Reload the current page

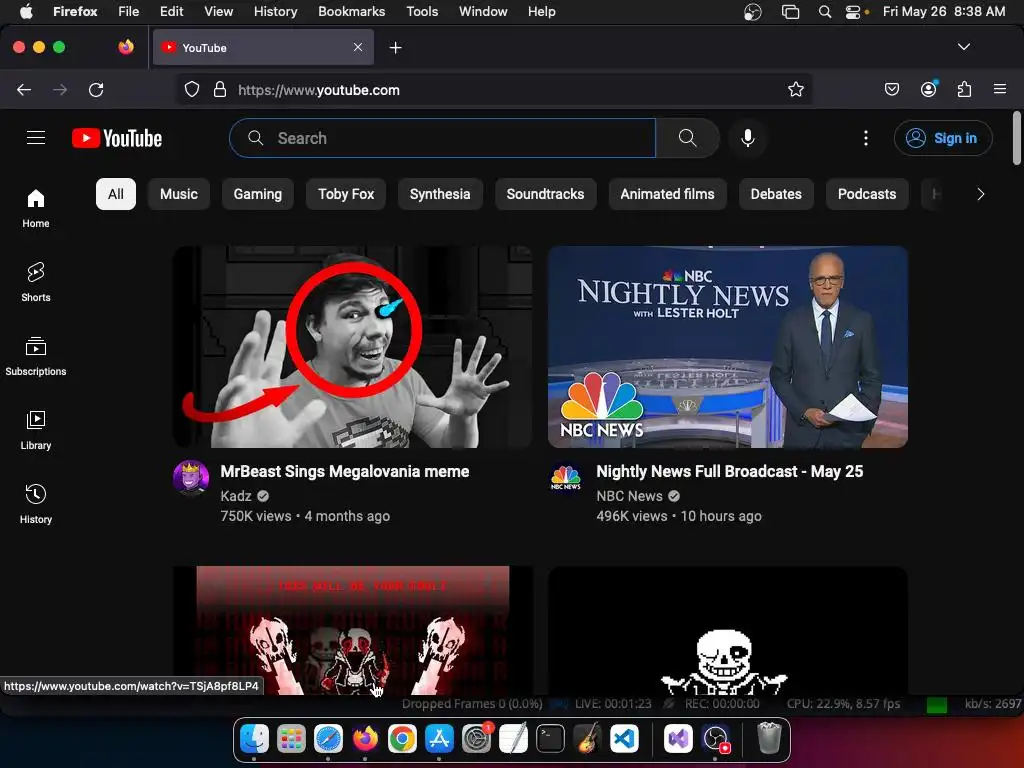96,89
